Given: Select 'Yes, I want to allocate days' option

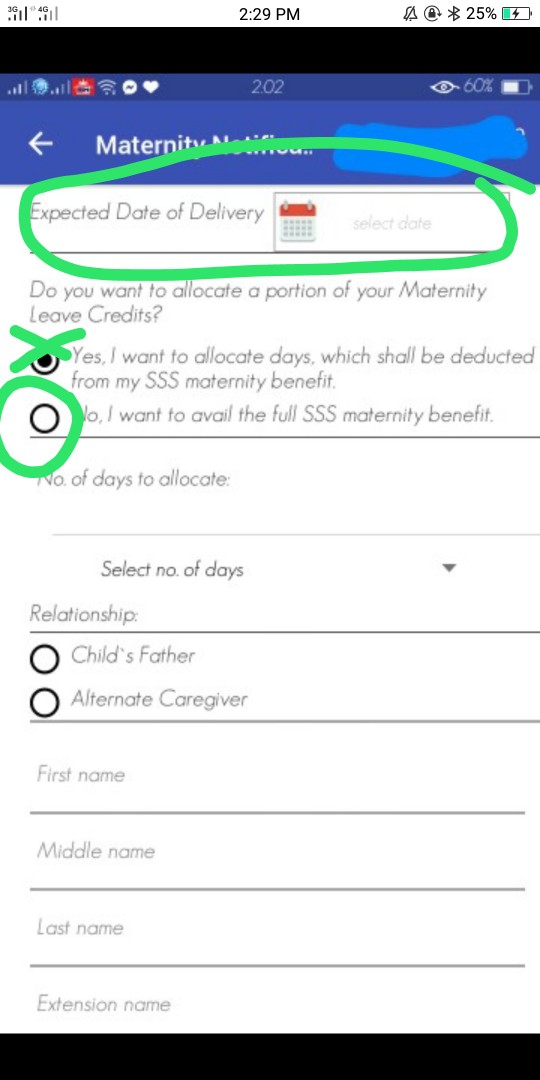Looking at the screenshot, I should click(x=45, y=362).
